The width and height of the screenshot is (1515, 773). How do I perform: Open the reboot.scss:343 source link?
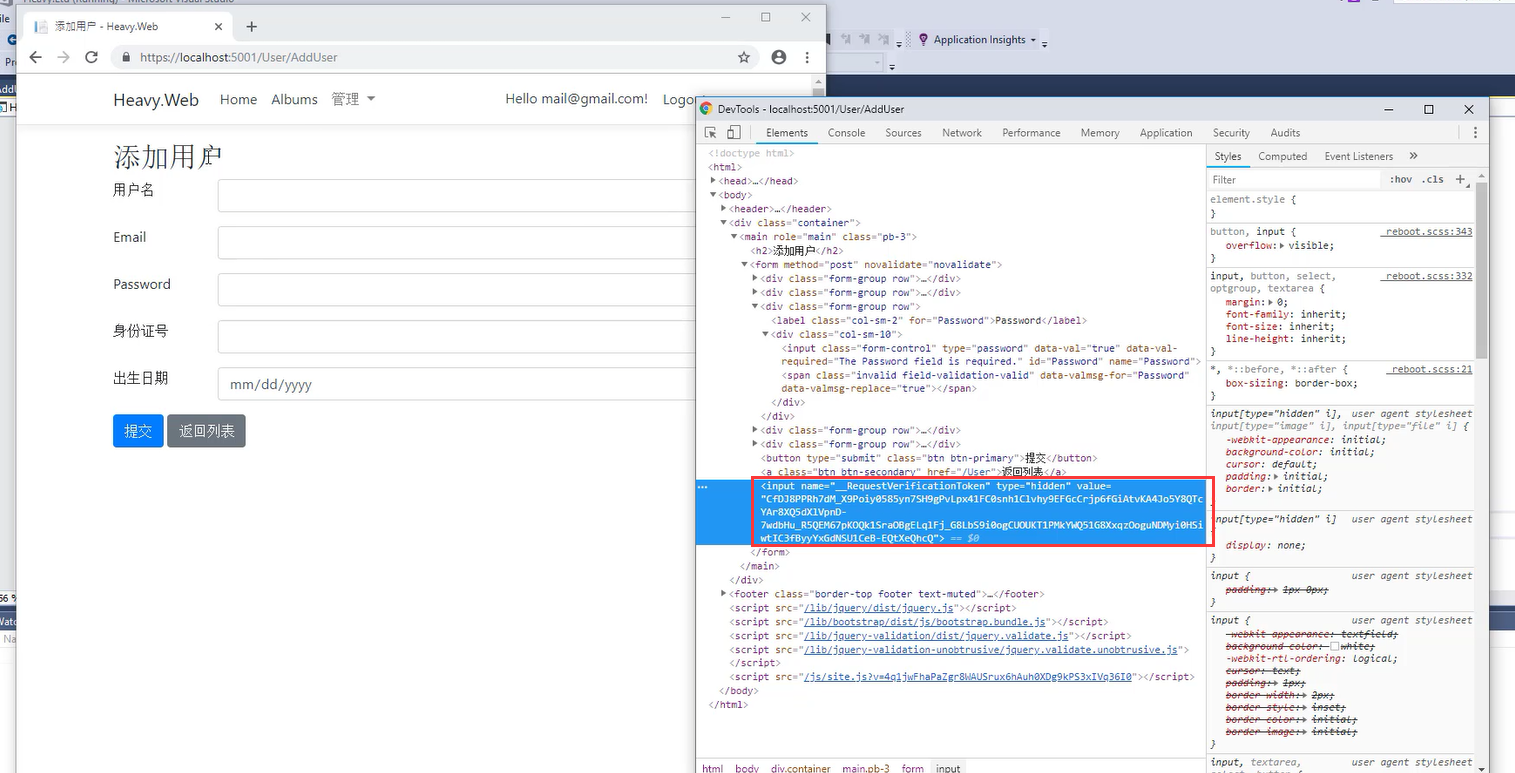tap(1426, 231)
